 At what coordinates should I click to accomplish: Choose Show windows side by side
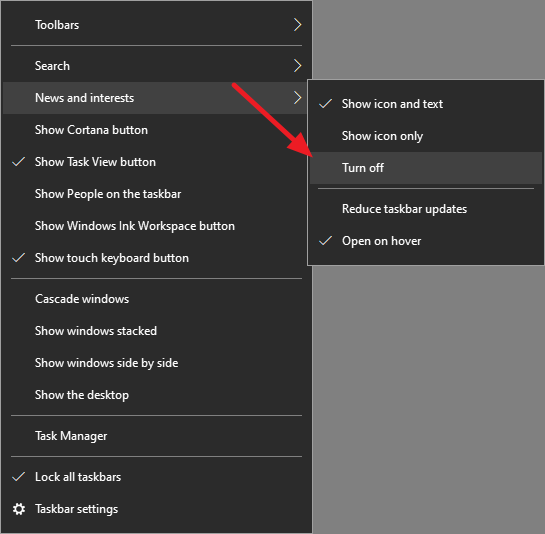155,363
